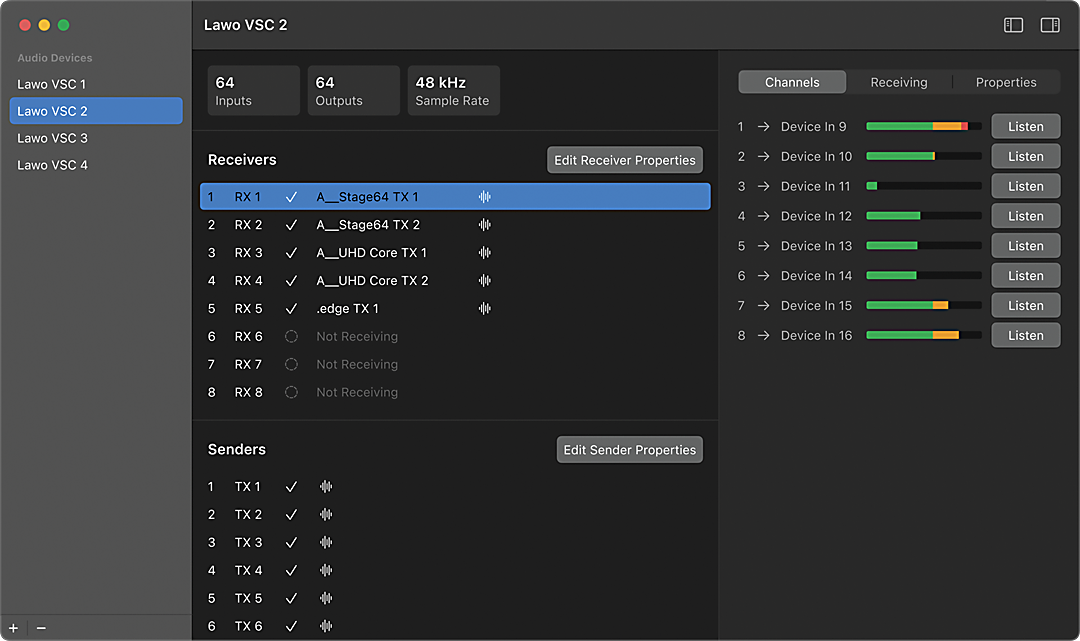Viewport: 1080px width, 641px height.
Task: Toggle the RX 3 receiving checkmark
Action: 291,253
